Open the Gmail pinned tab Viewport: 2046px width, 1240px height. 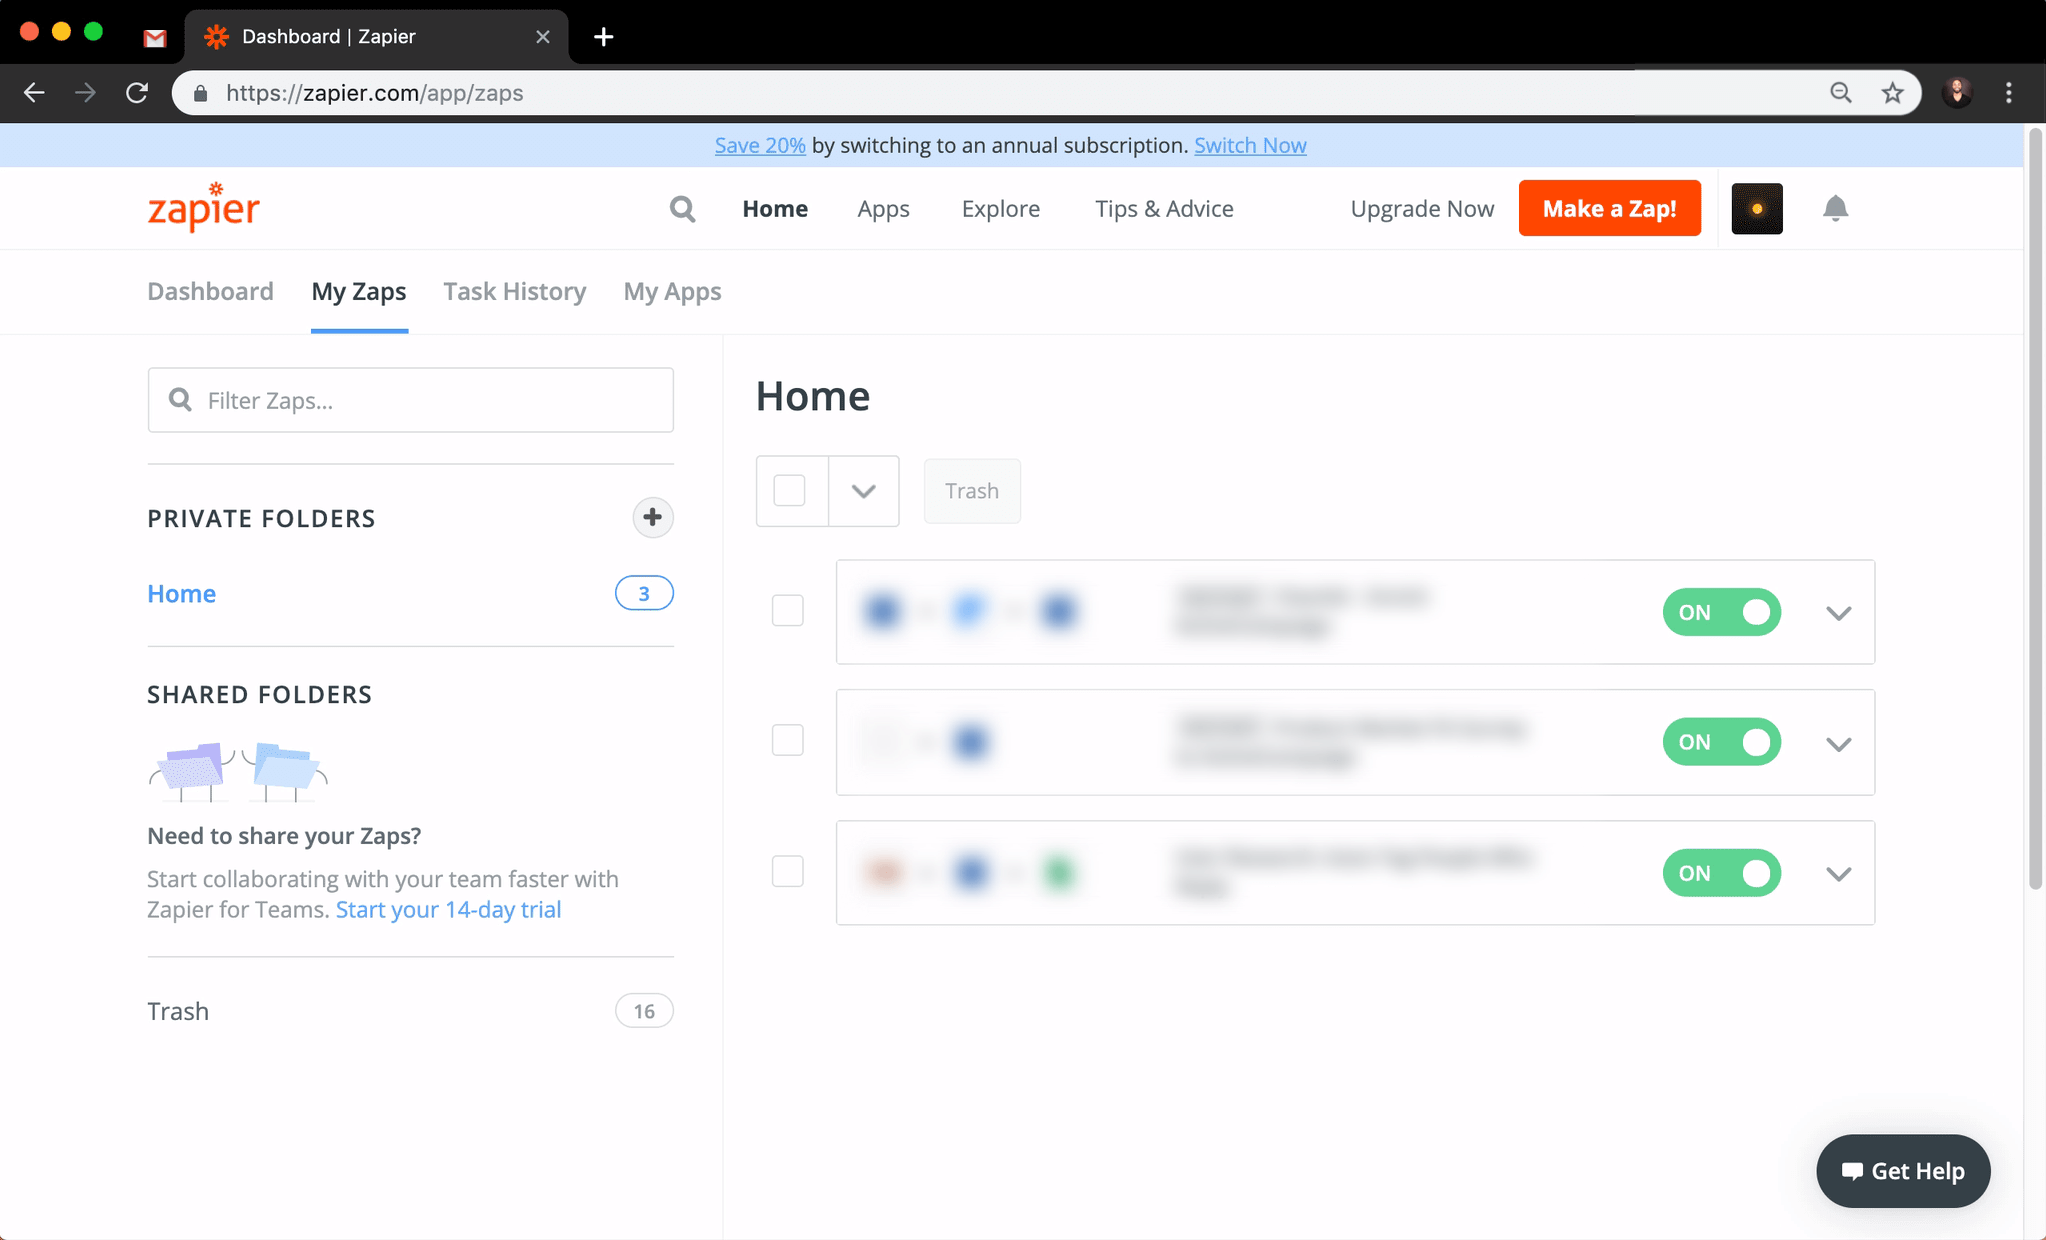154,37
